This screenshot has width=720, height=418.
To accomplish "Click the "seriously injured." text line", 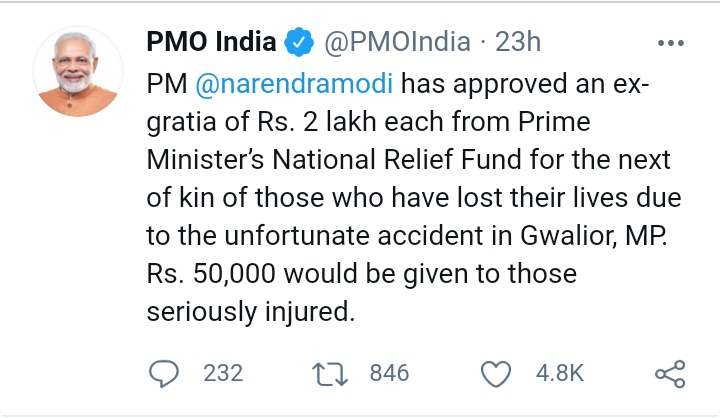I will click(x=250, y=311).
